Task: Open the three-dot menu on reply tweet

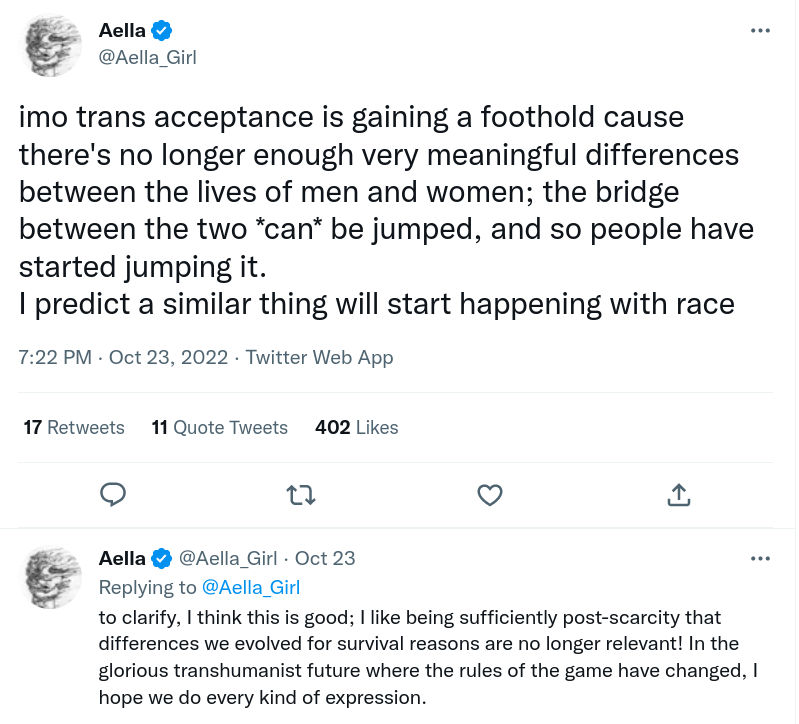Action: point(760,559)
